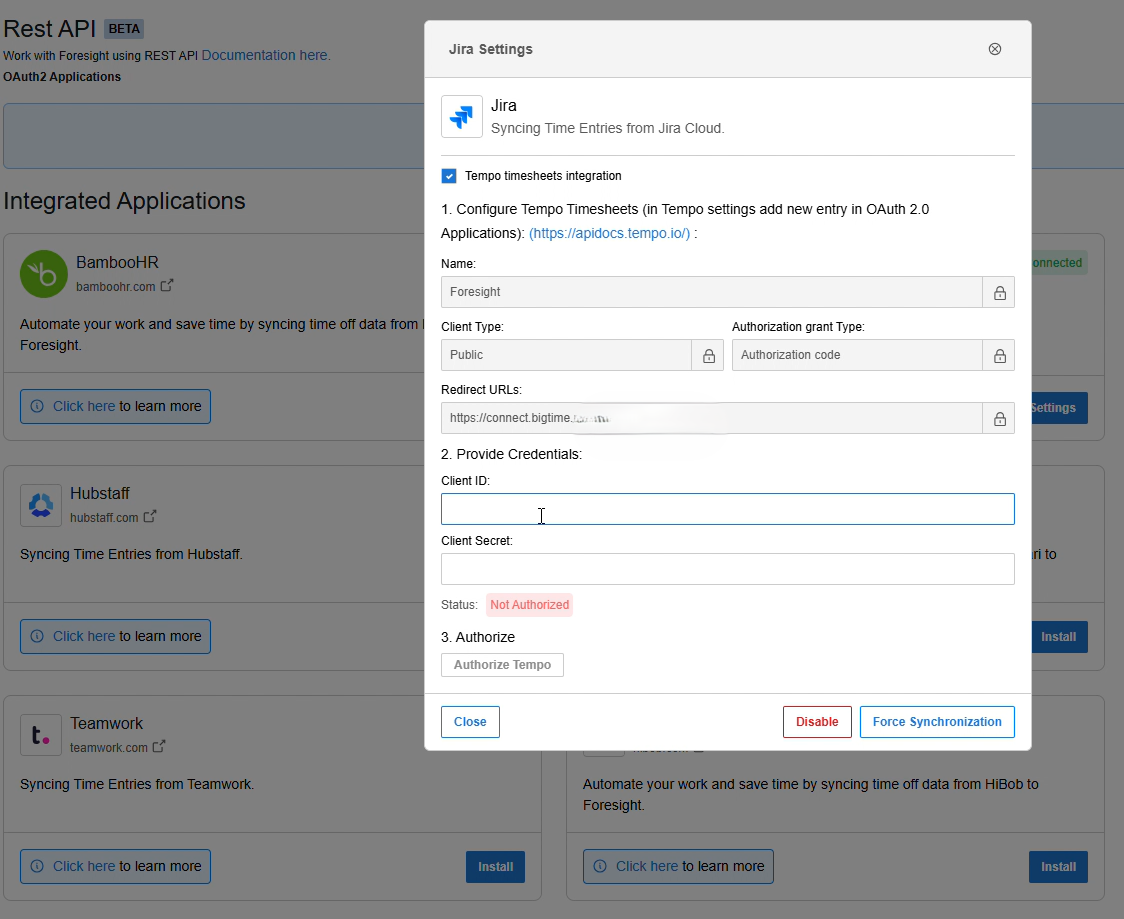The height and width of the screenshot is (919, 1124).
Task: Open the apidocs.tempo.io link
Action: tap(609, 233)
